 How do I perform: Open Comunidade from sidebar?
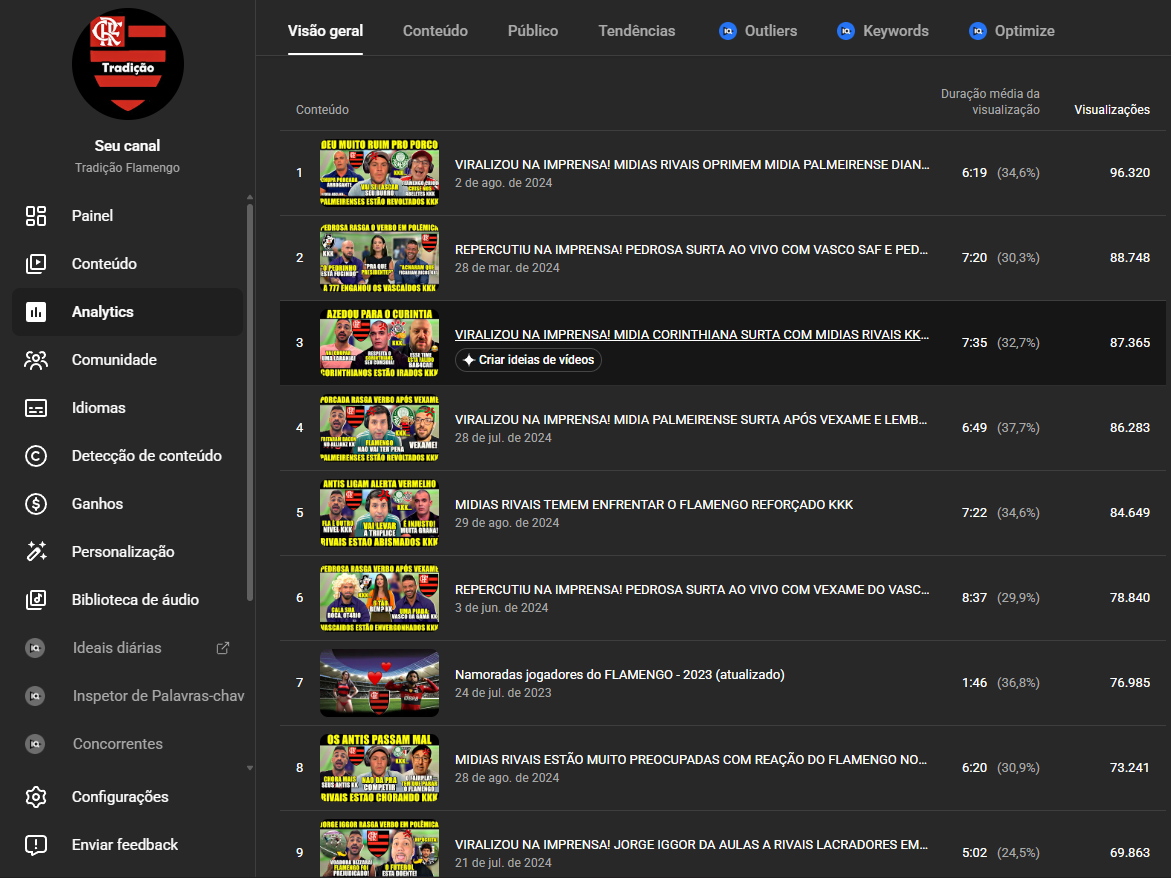point(128,360)
